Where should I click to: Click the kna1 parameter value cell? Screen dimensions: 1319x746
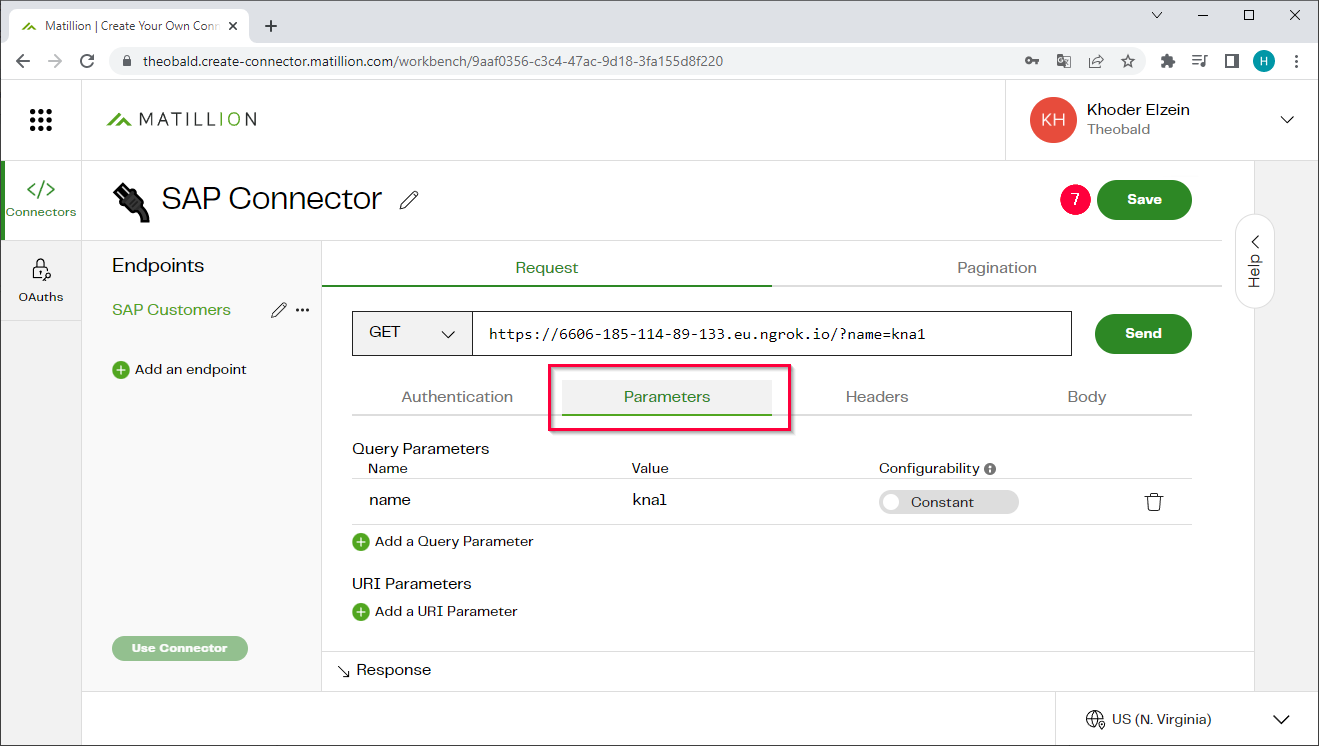coord(649,501)
